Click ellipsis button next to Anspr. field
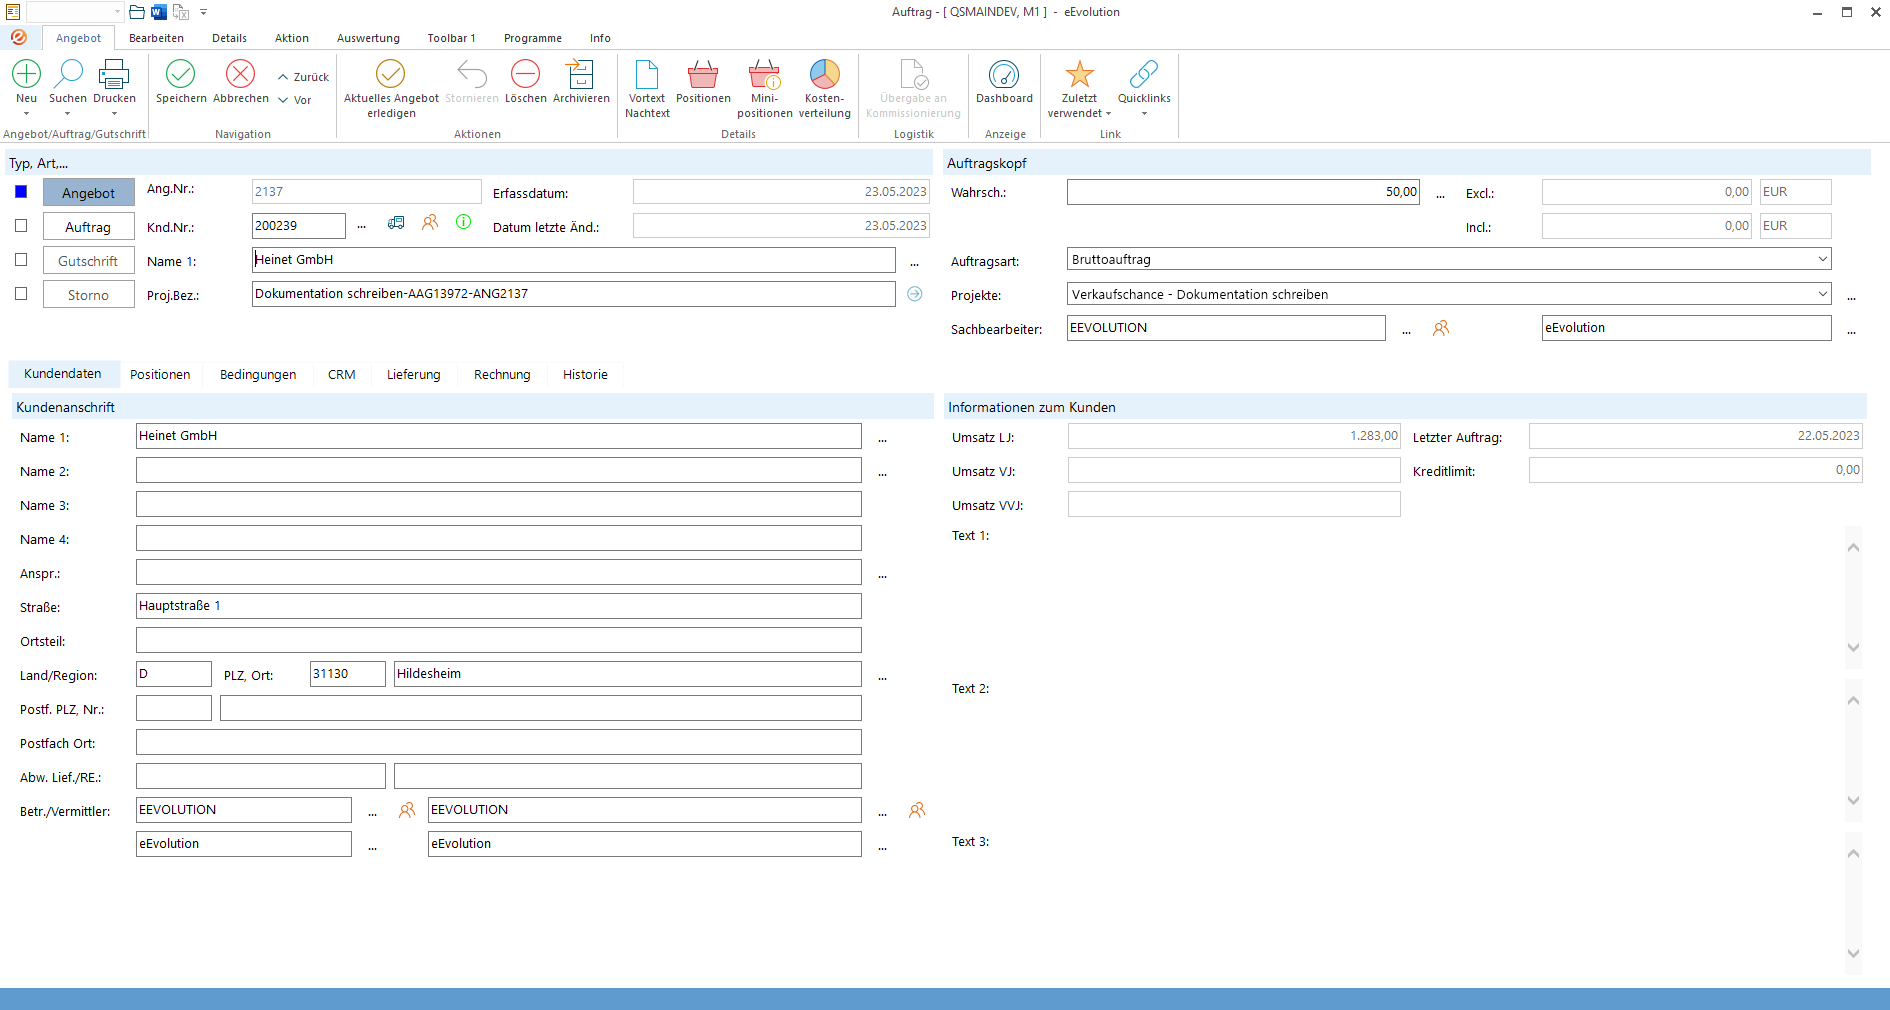Image resolution: width=1890 pixels, height=1010 pixels. point(882,576)
